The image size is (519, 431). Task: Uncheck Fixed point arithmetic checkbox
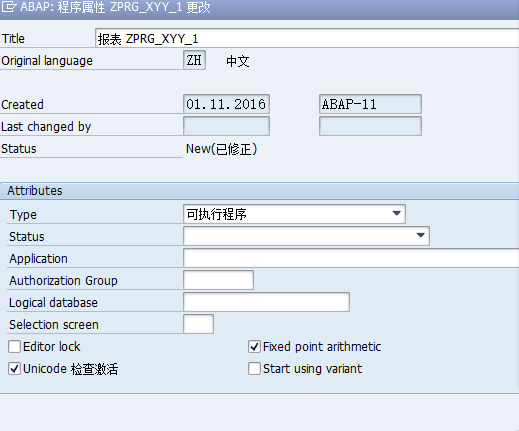click(x=254, y=347)
